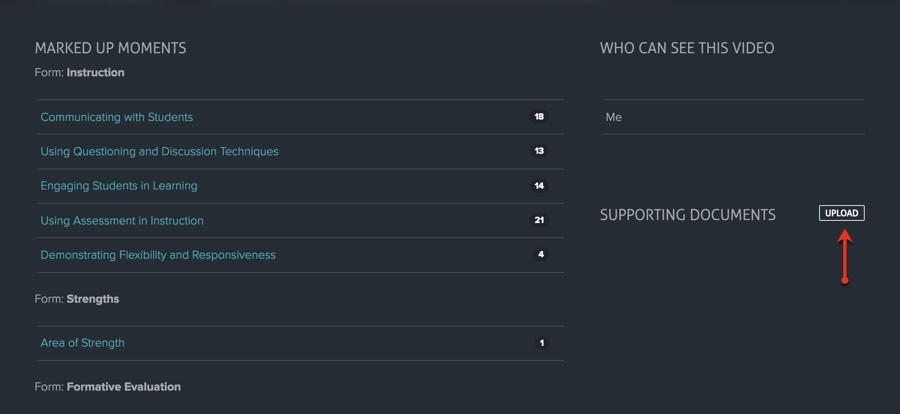Click the 18 count badge
900x414 pixels.
pos(539,117)
